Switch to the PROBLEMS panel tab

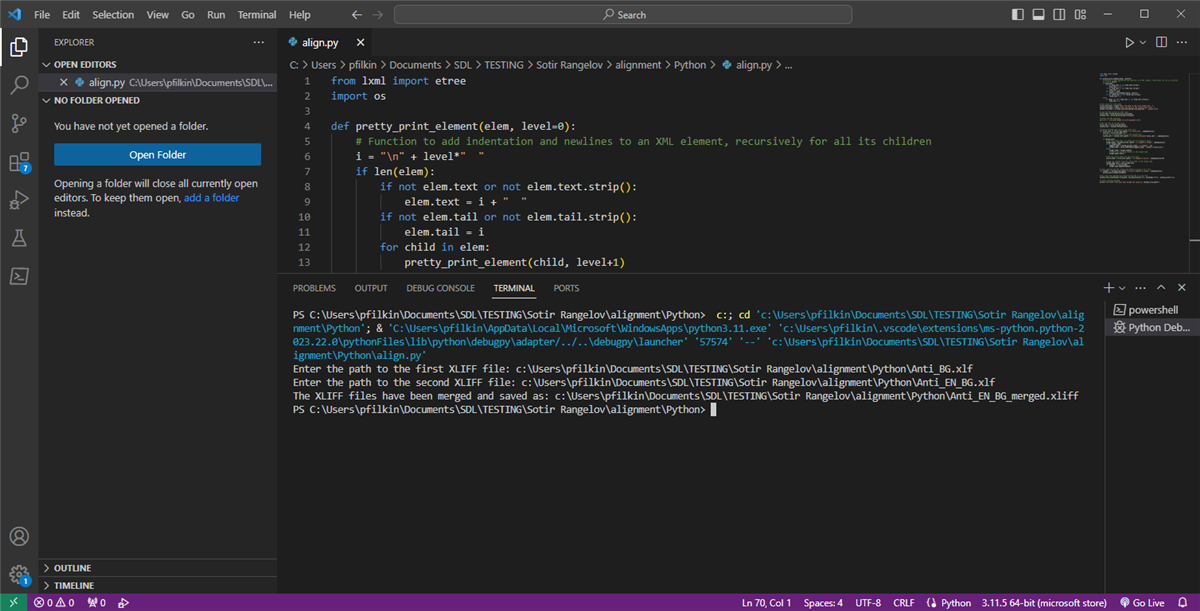coord(314,288)
